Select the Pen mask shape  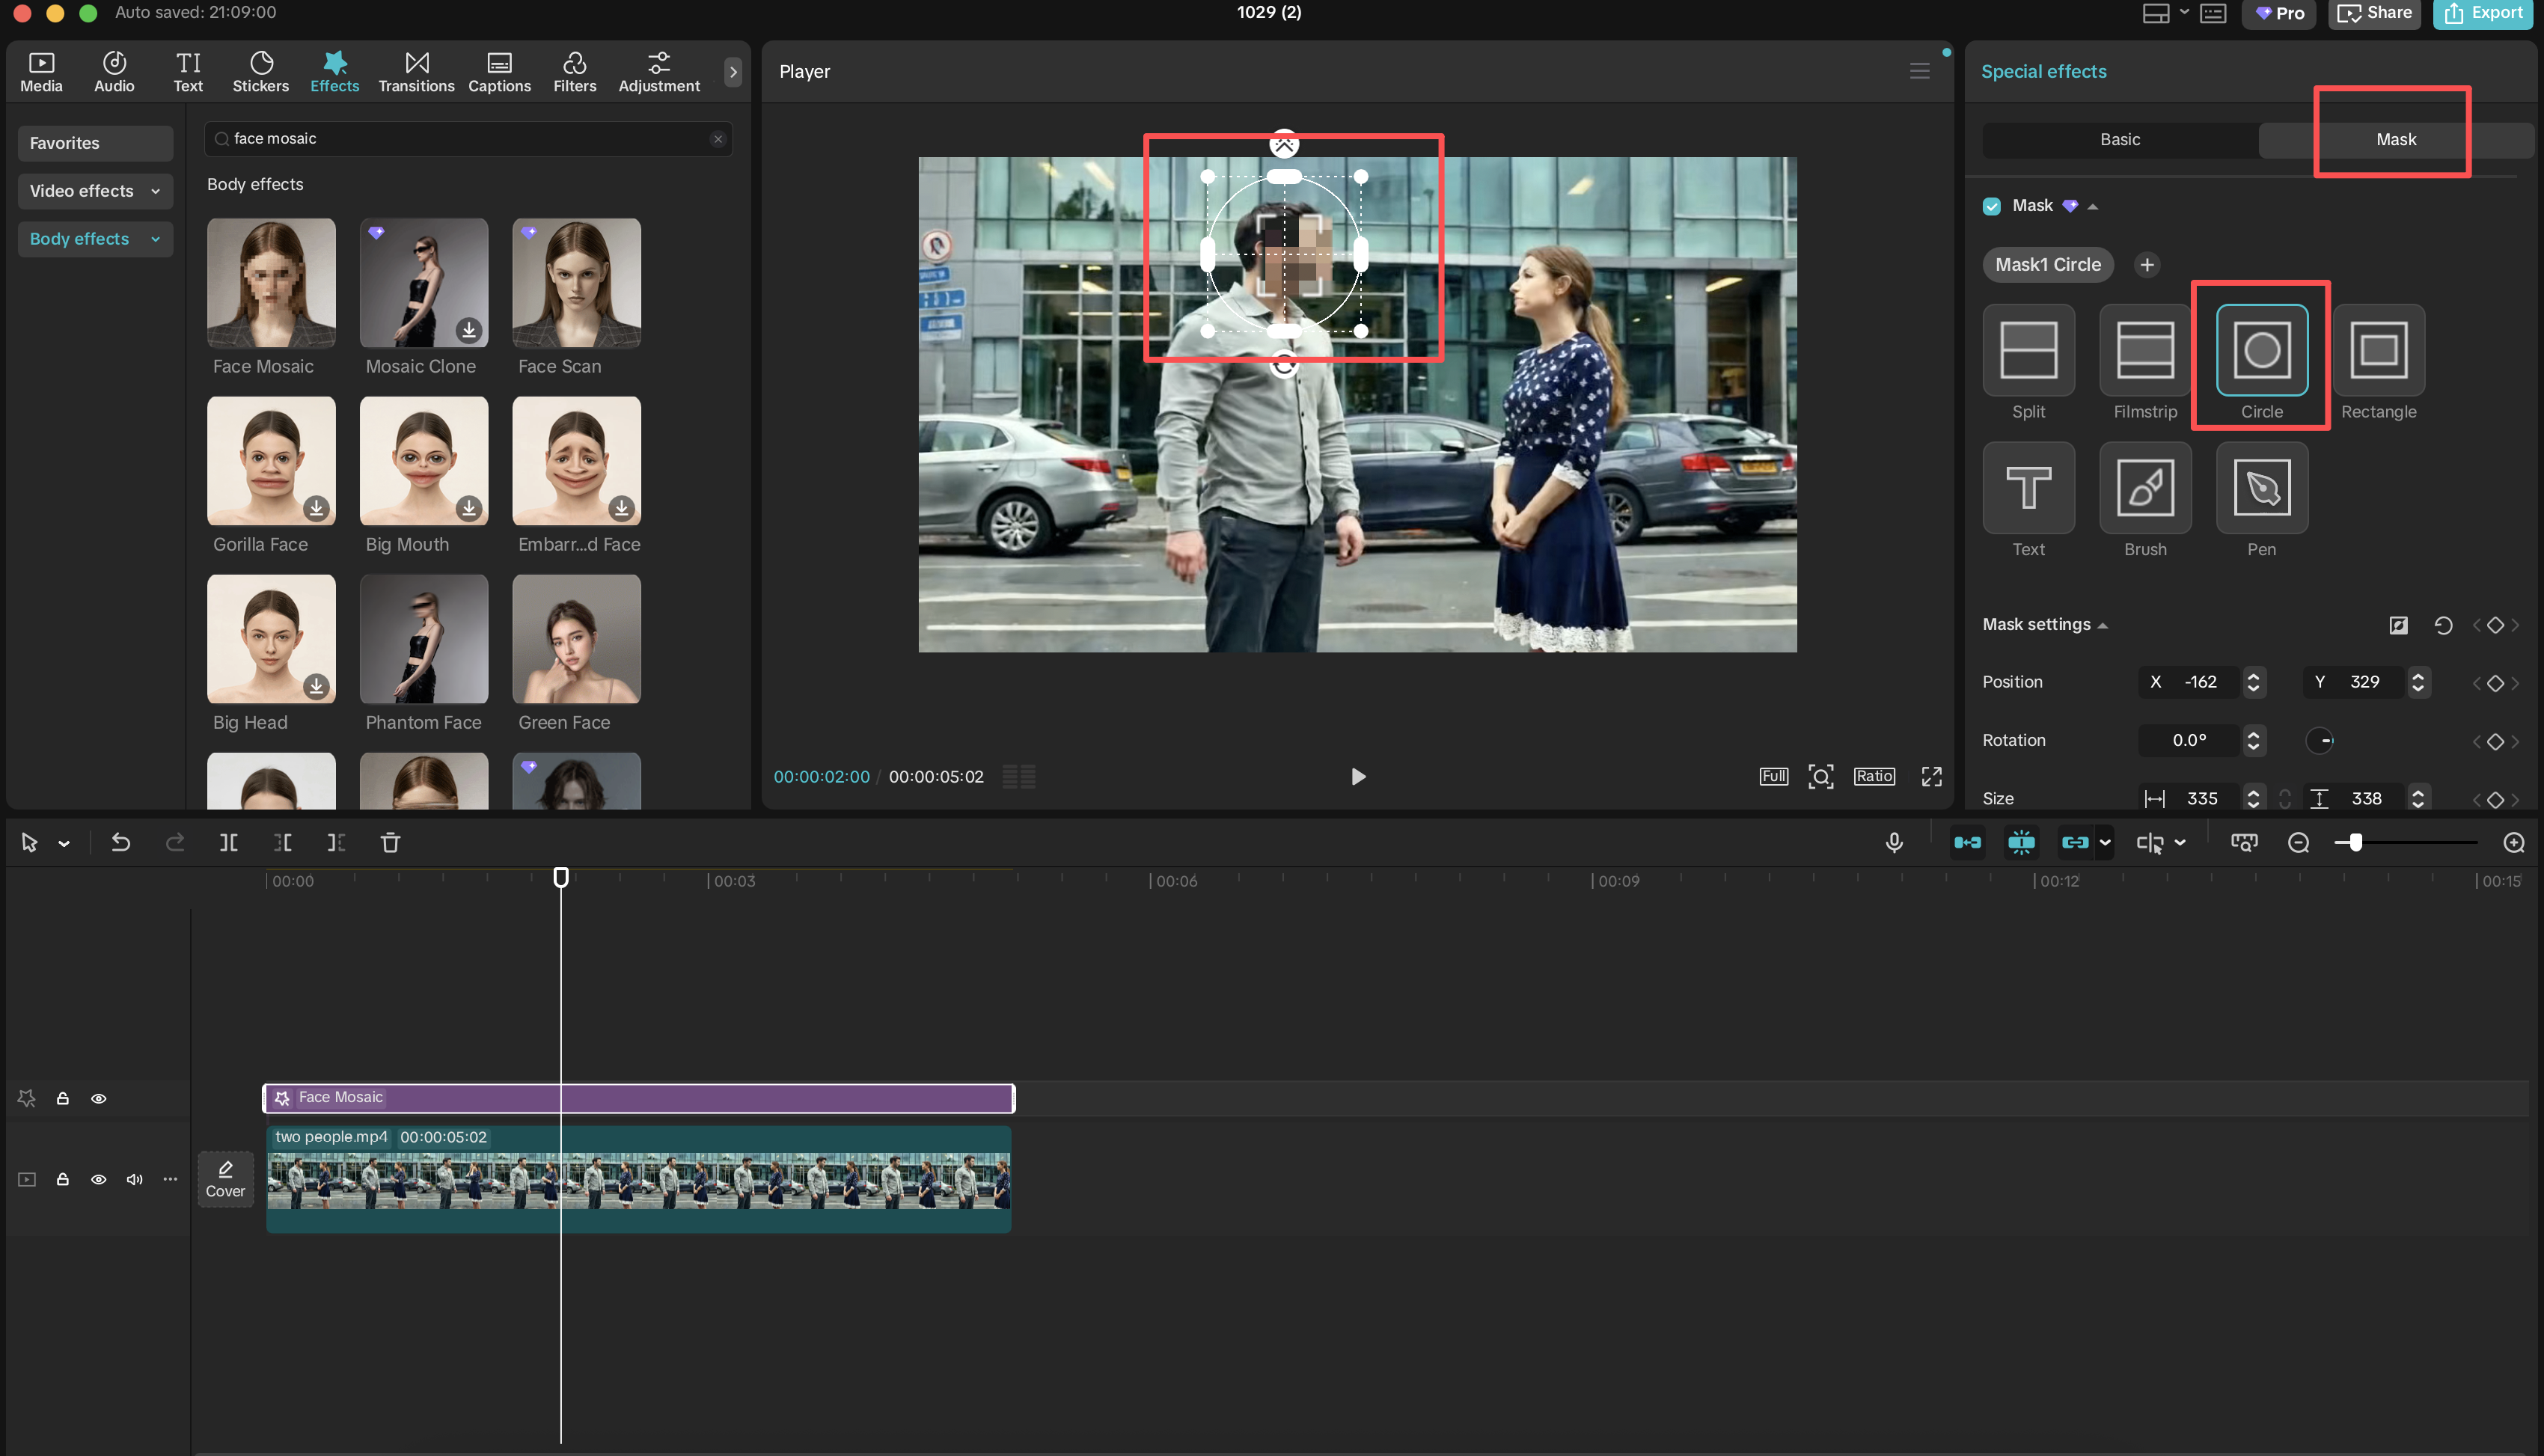(x=2261, y=488)
